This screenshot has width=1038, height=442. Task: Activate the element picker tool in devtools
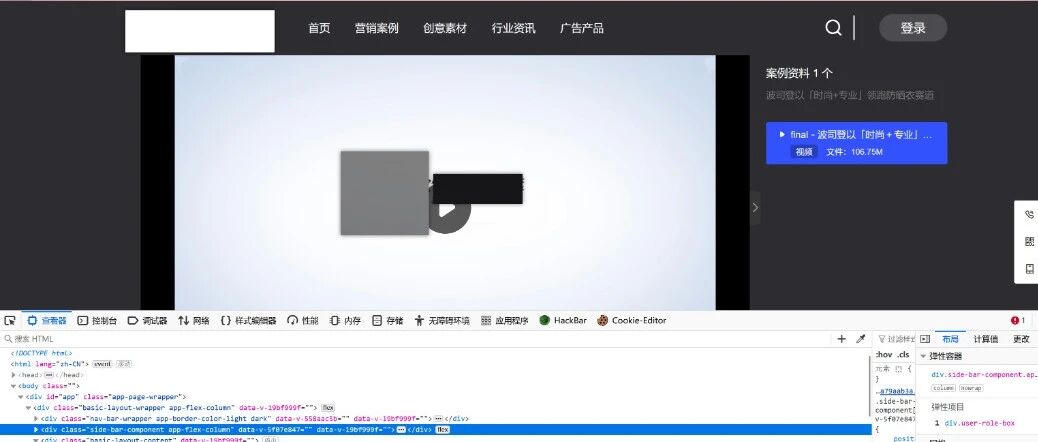pyautogui.click(x=10, y=320)
